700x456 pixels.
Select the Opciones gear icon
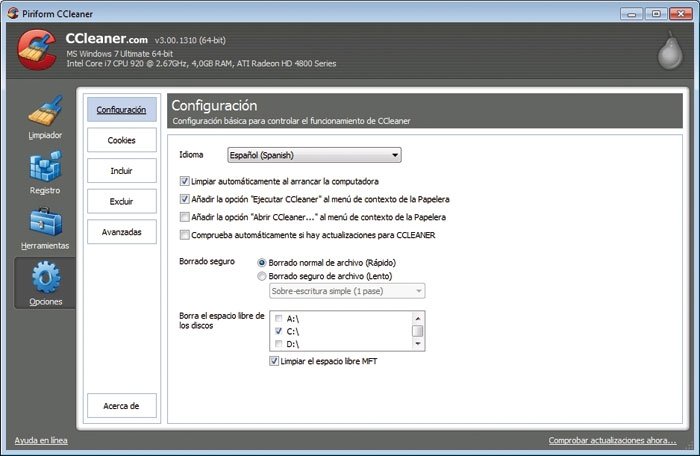point(46,278)
